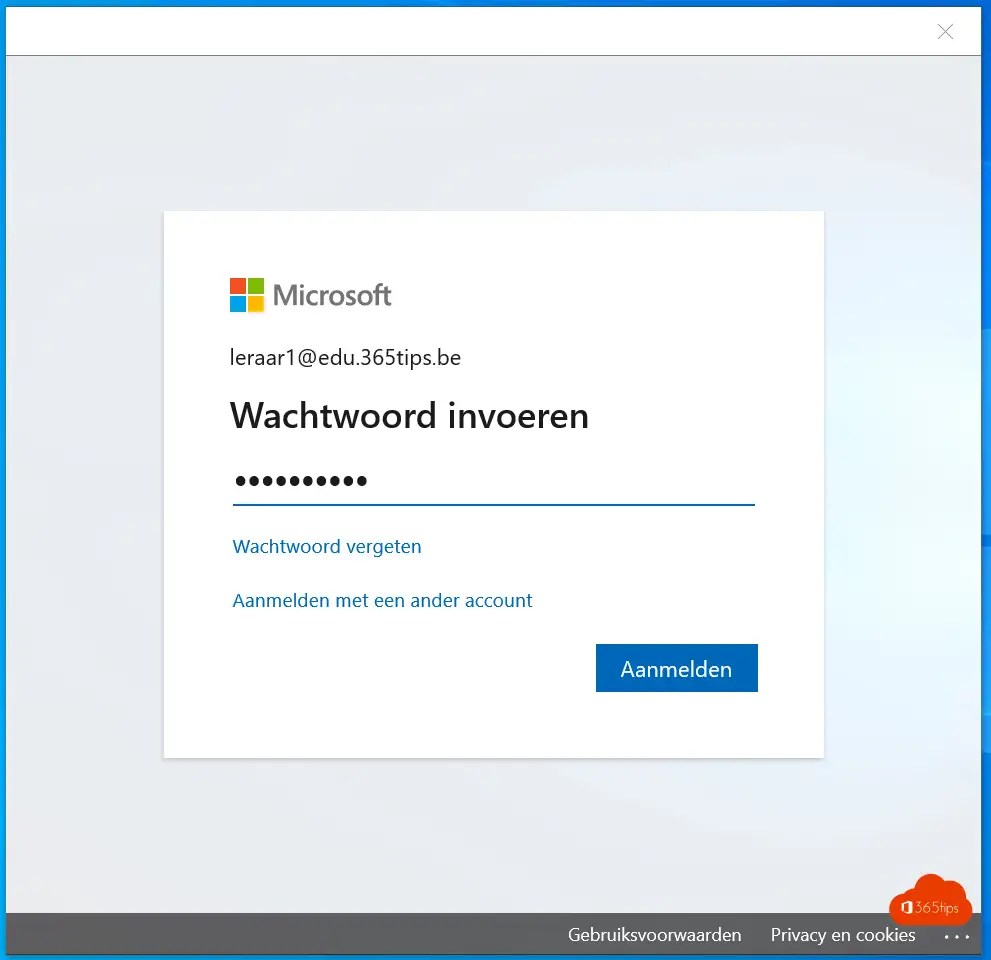Focus the password input field
The height and width of the screenshot is (960, 991).
tap(494, 481)
